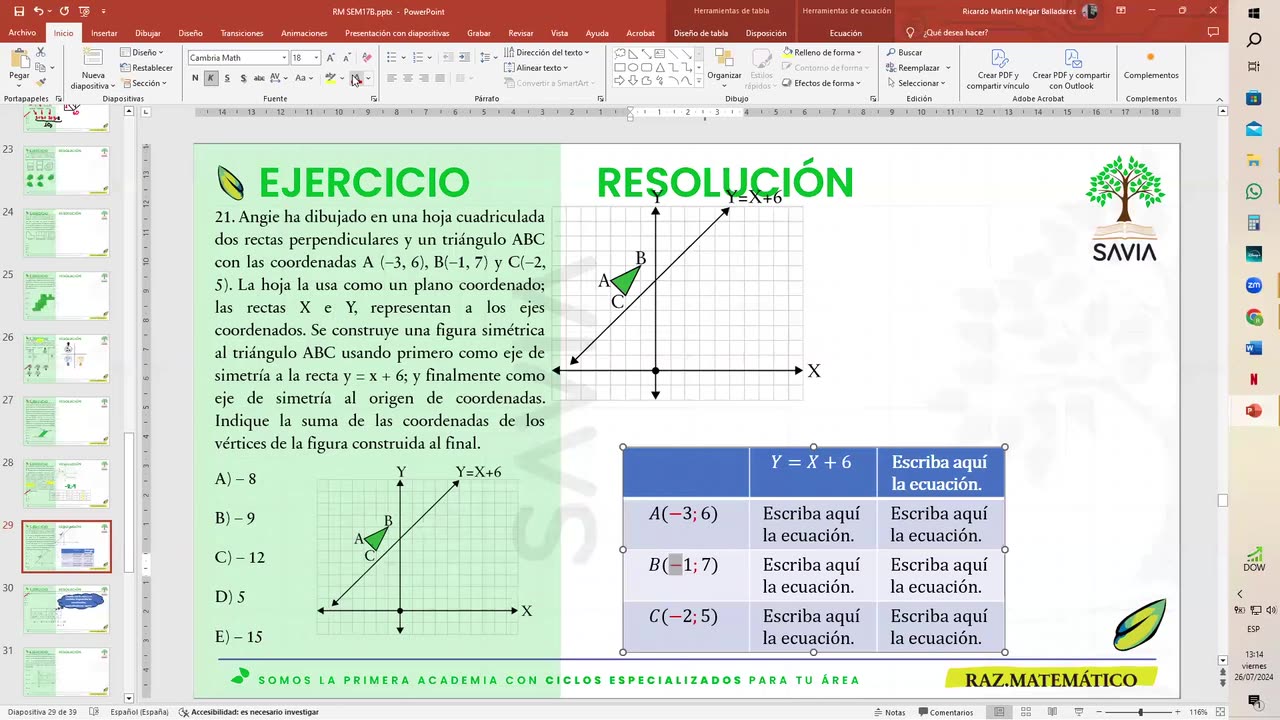Open Zoom from the Windows taskbar

pos(1254,285)
